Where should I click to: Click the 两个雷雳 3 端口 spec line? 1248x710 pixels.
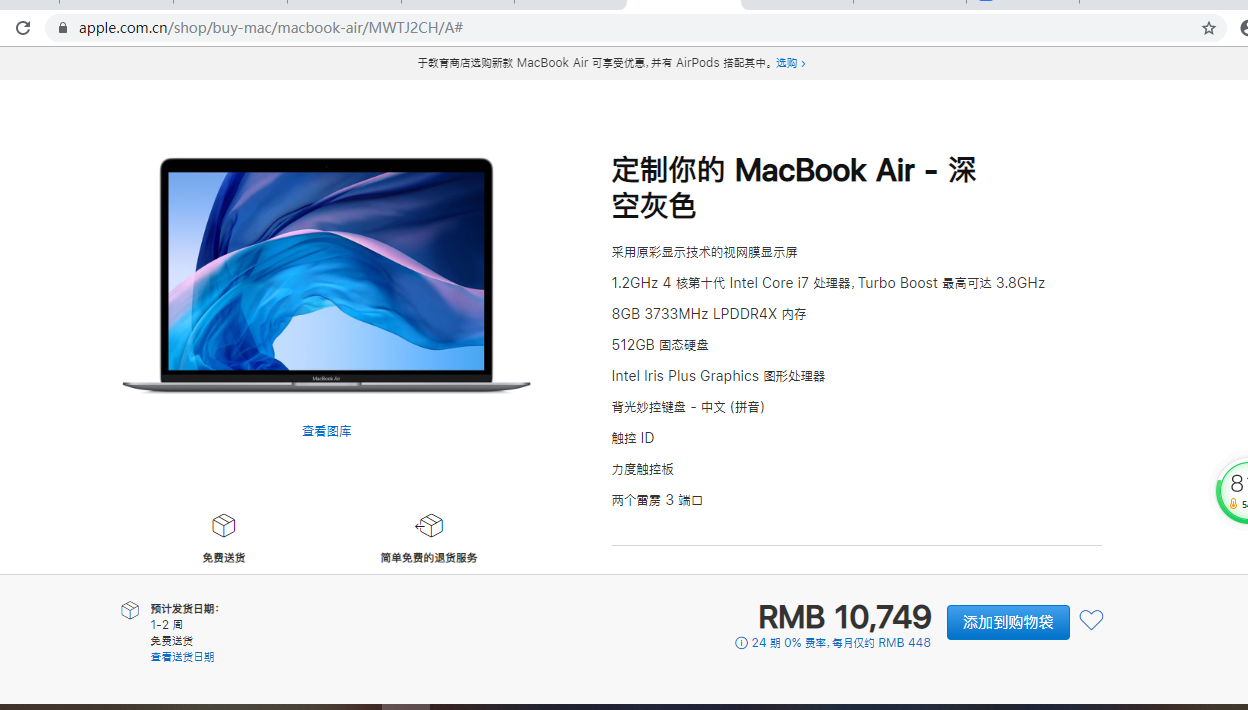click(x=658, y=500)
